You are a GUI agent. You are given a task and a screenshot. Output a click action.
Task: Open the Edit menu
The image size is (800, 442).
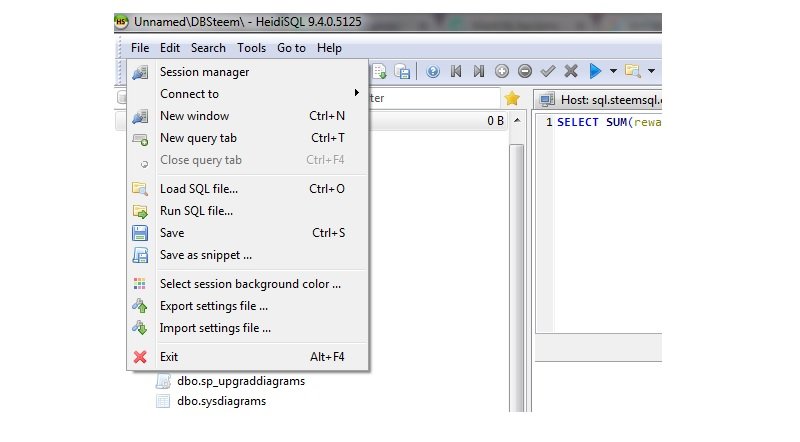click(170, 48)
